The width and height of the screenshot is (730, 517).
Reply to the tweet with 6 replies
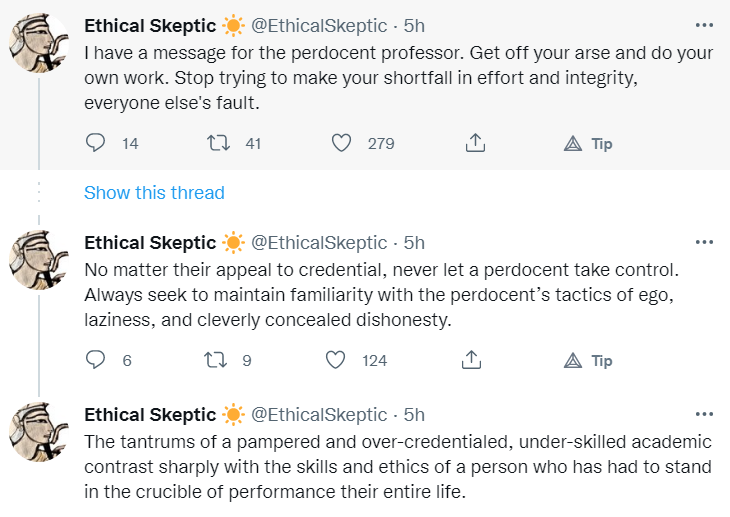click(x=96, y=361)
